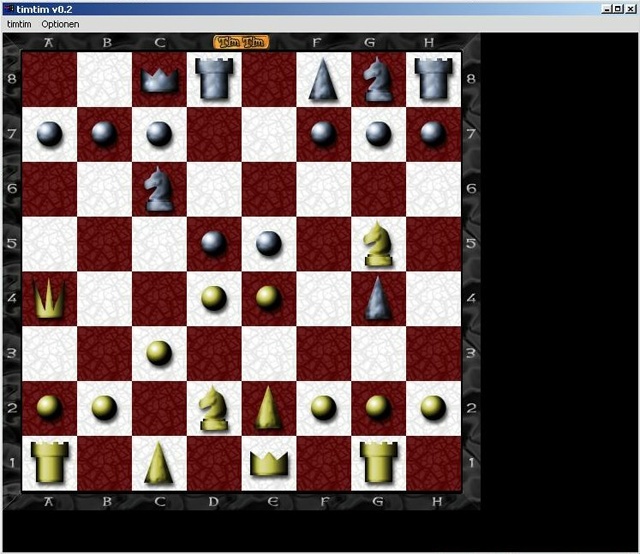Select the gold pawn on E4
This screenshot has height=554, width=640.
(269, 298)
